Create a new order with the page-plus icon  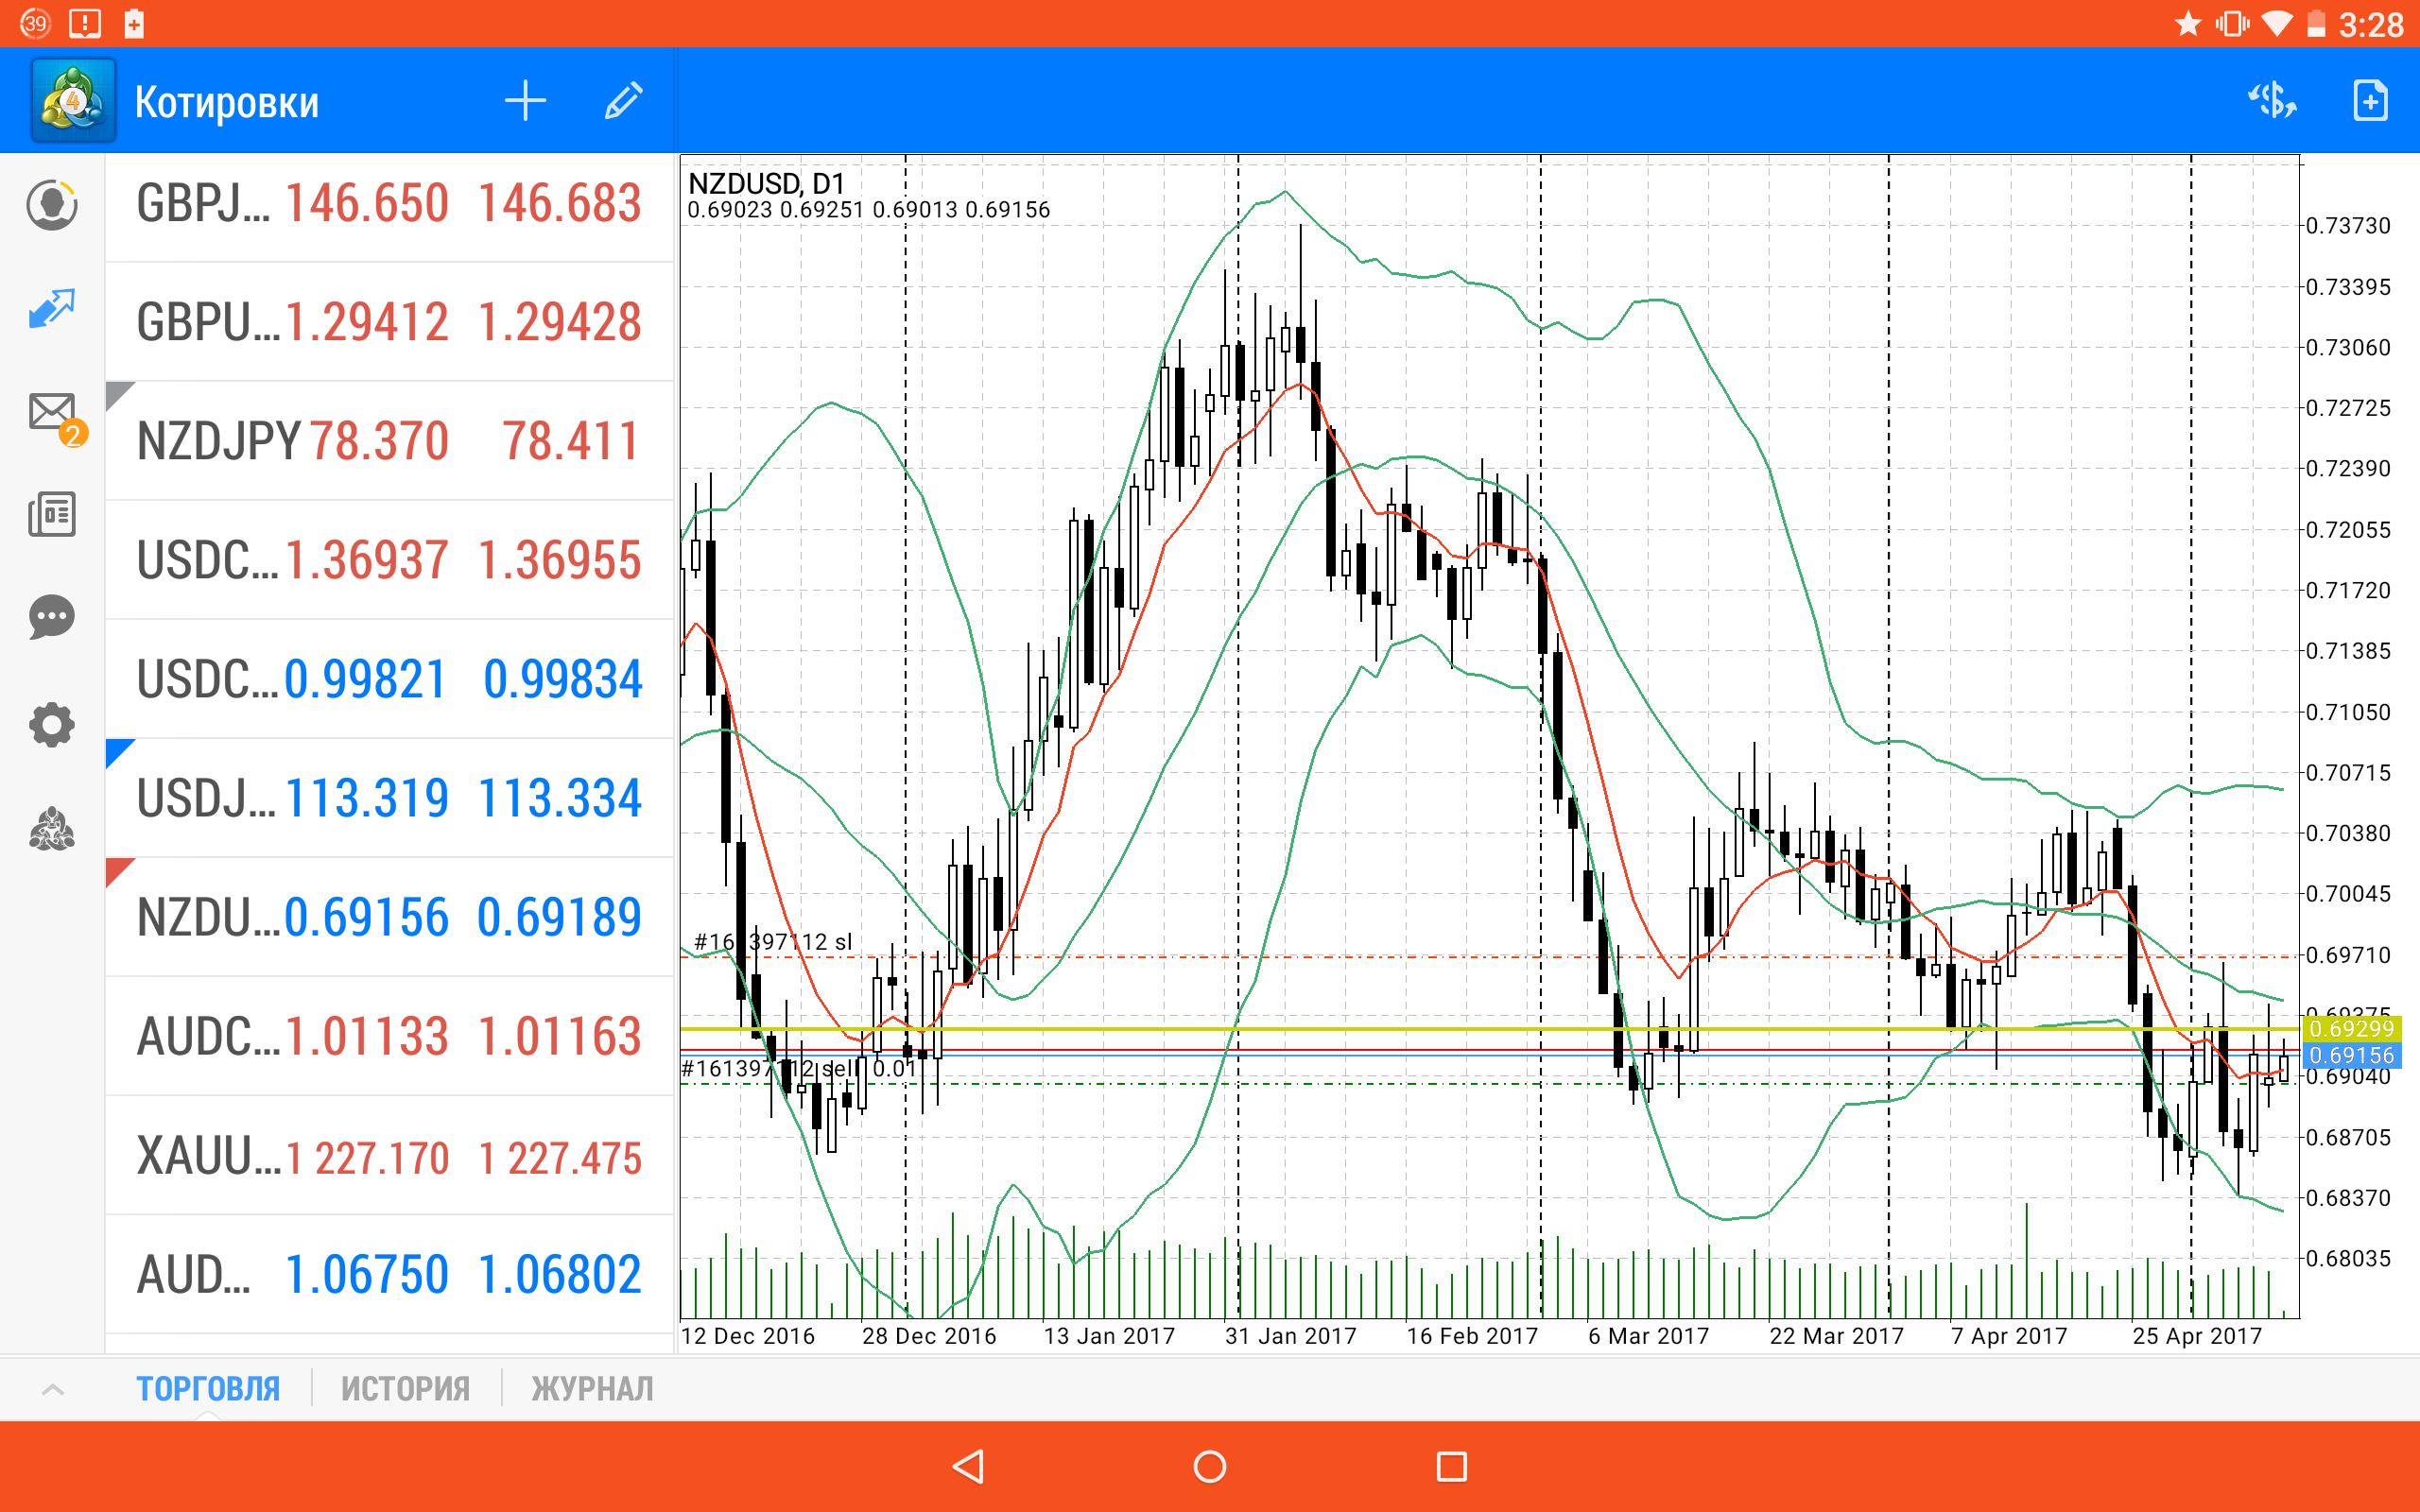(2370, 100)
